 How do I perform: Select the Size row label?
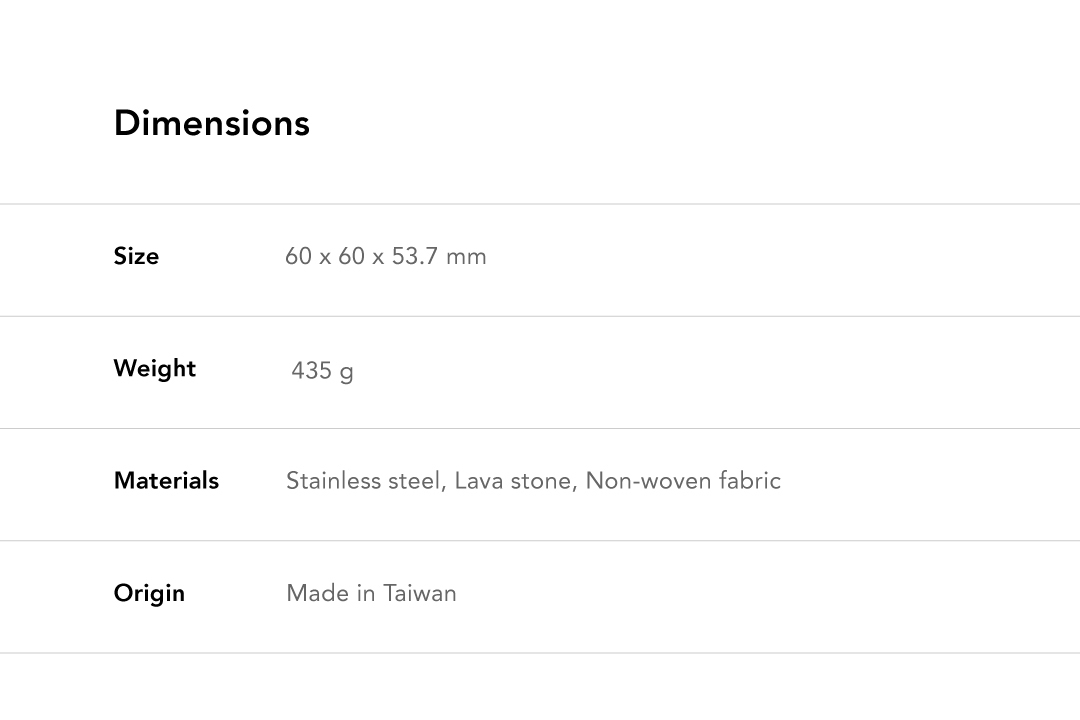pyautogui.click(x=136, y=256)
